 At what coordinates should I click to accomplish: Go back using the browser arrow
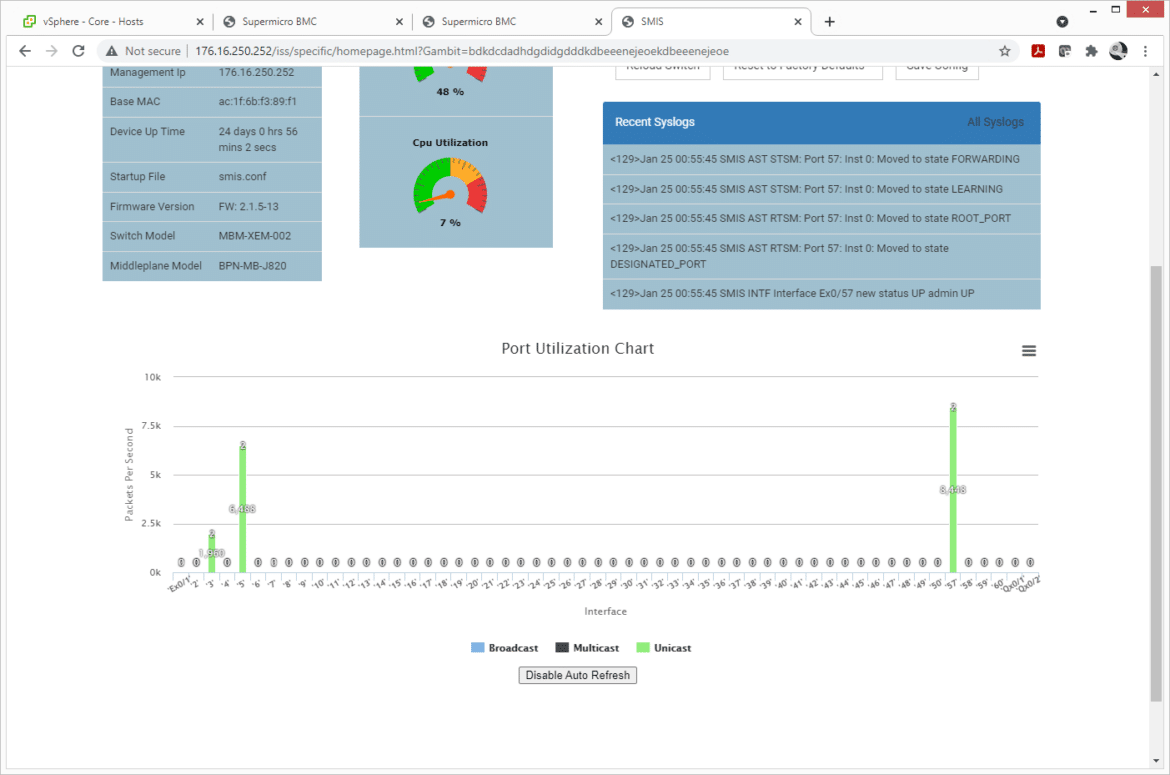(x=25, y=51)
